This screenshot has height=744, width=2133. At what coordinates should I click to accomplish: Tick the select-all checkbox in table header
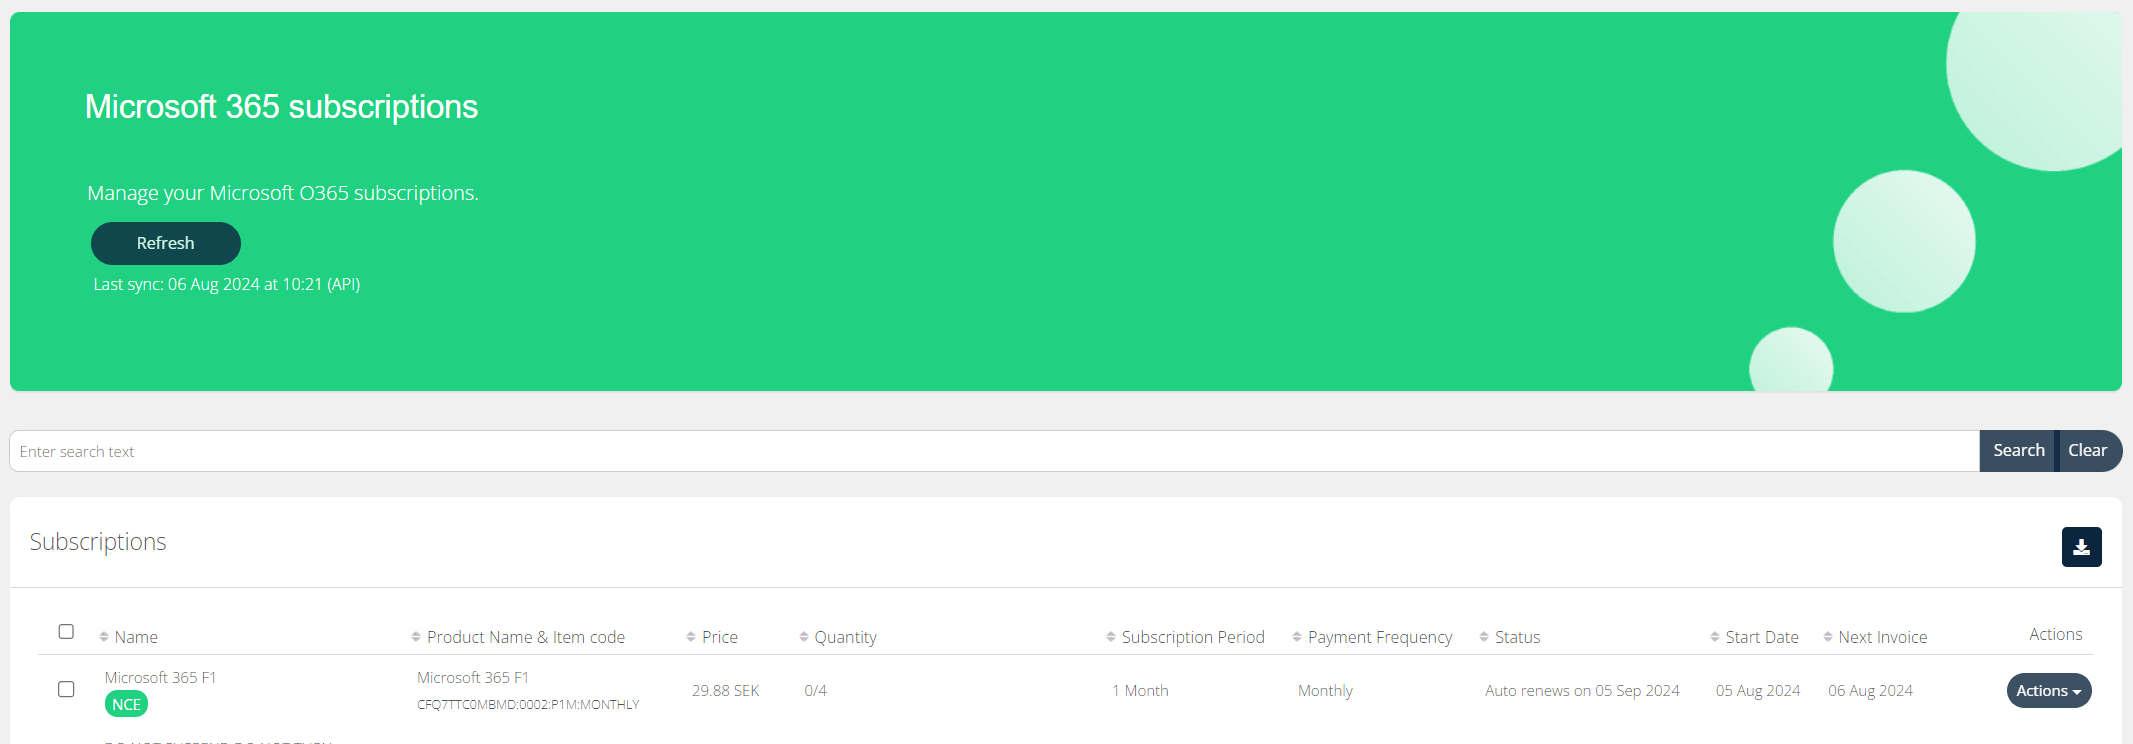66,631
